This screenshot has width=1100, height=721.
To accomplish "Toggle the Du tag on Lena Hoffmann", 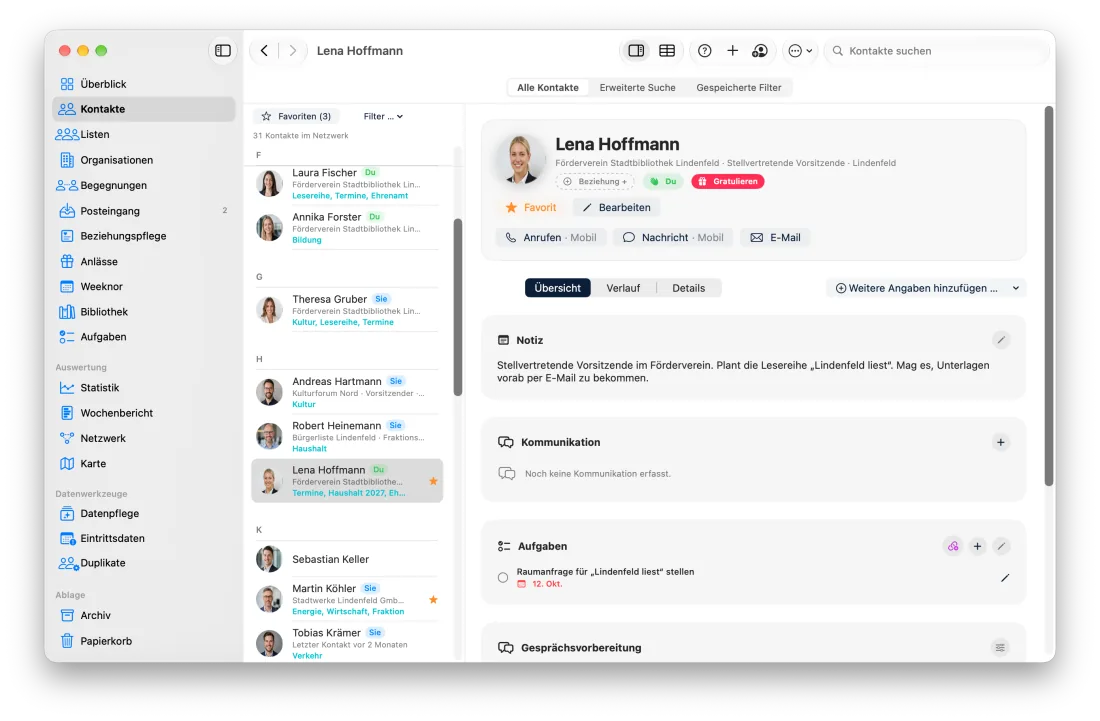I will (x=664, y=182).
